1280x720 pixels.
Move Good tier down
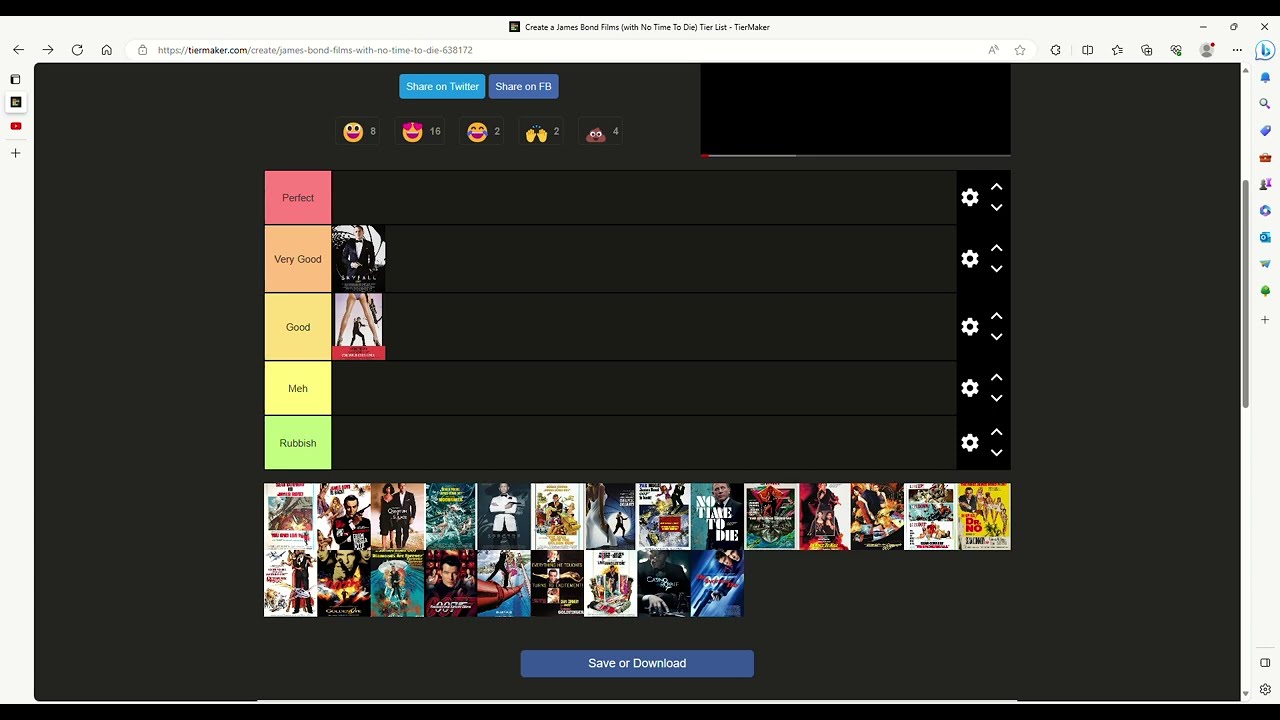996,337
